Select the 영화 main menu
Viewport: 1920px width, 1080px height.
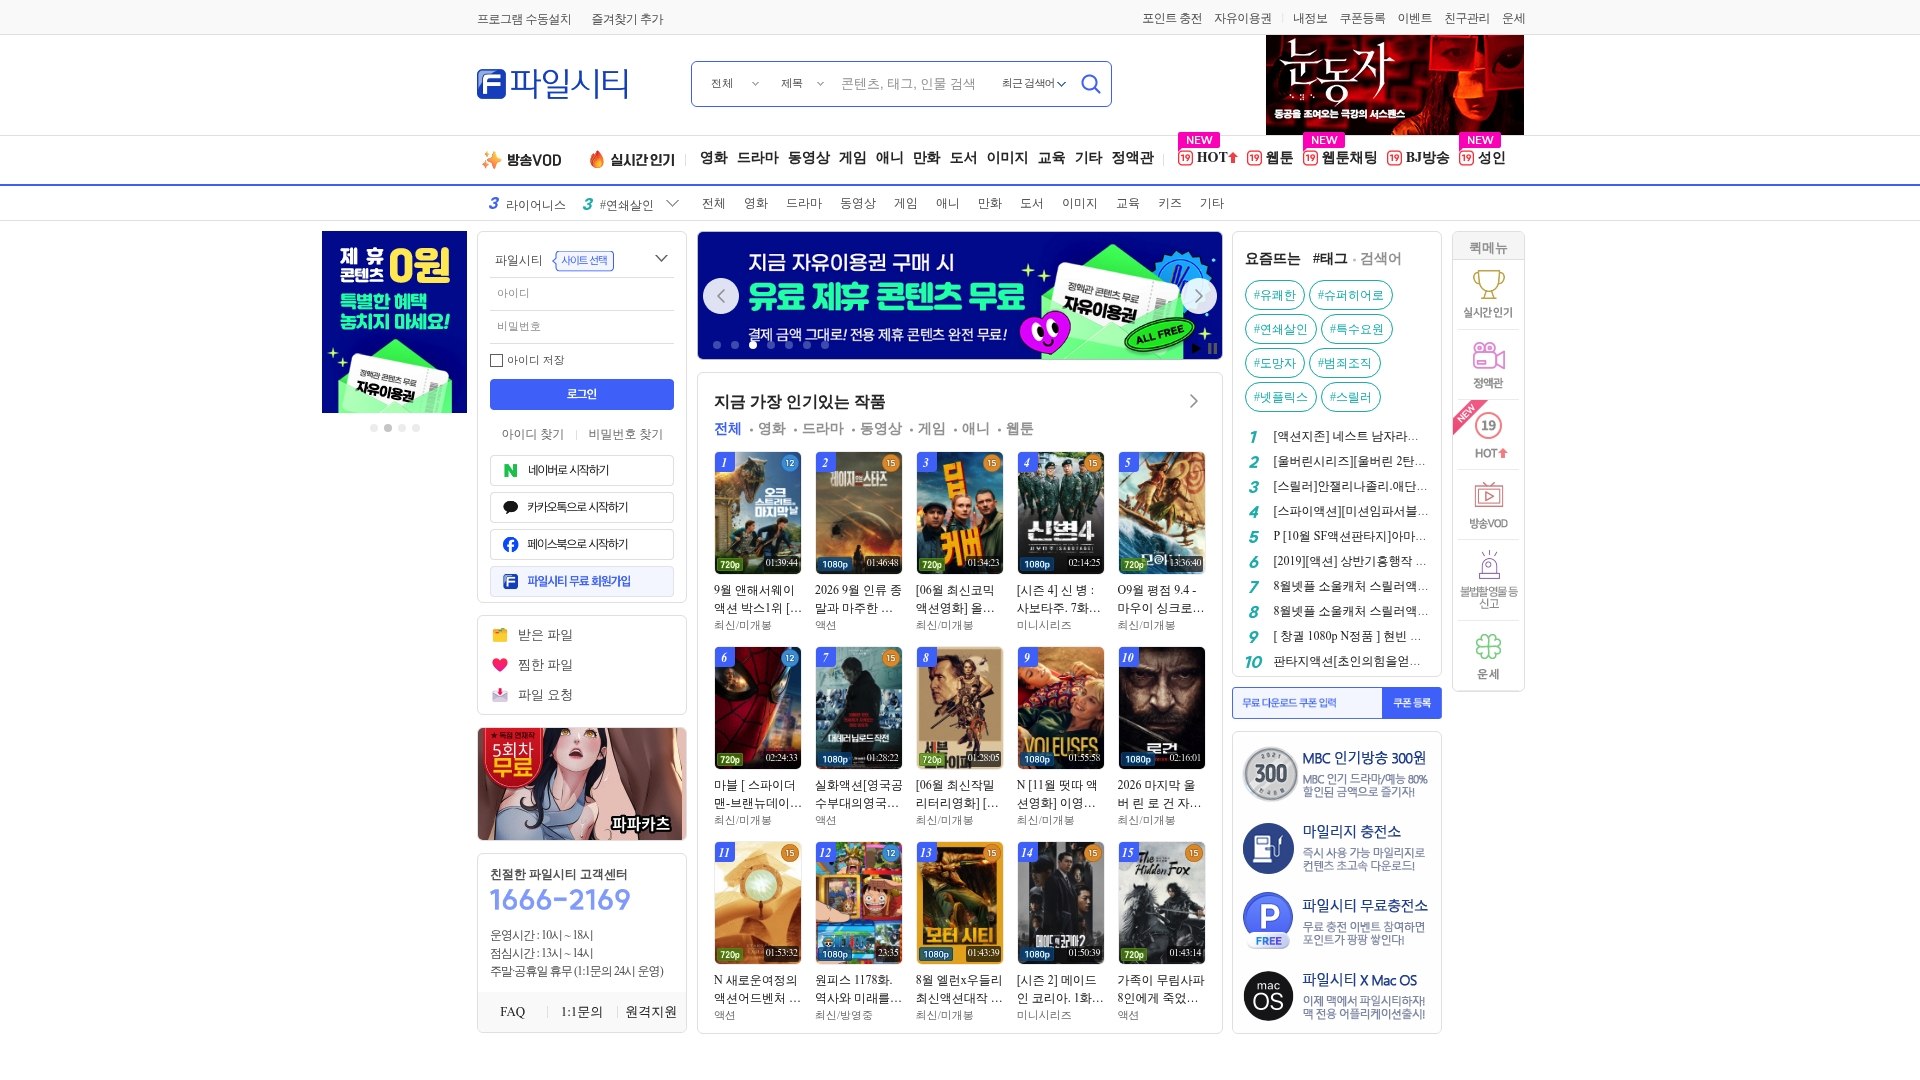(x=713, y=158)
